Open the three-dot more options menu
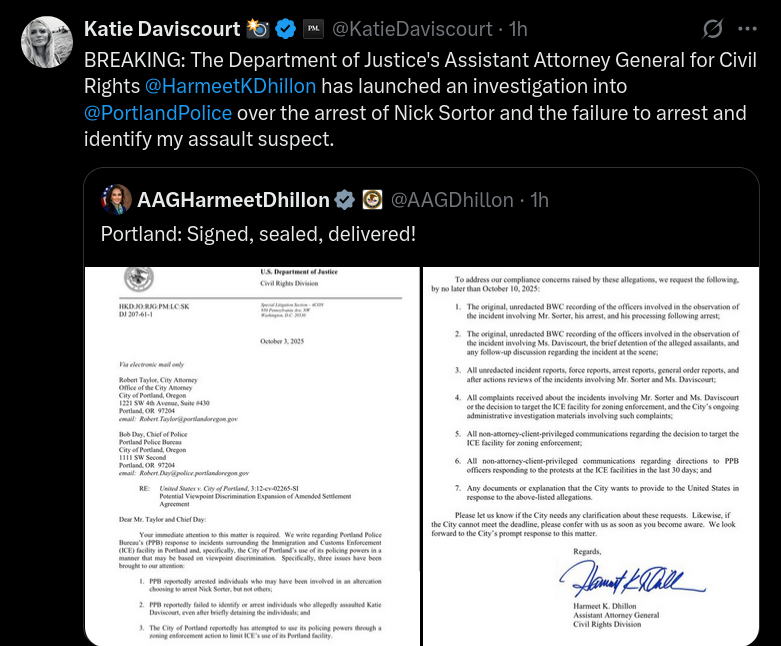Image resolution: width=781 pixels, height=646 pixels. pyautogui.click(x=747, y=29)
